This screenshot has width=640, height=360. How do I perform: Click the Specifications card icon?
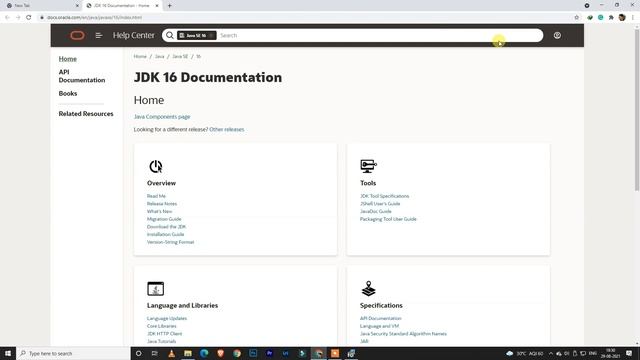point(368,289)
